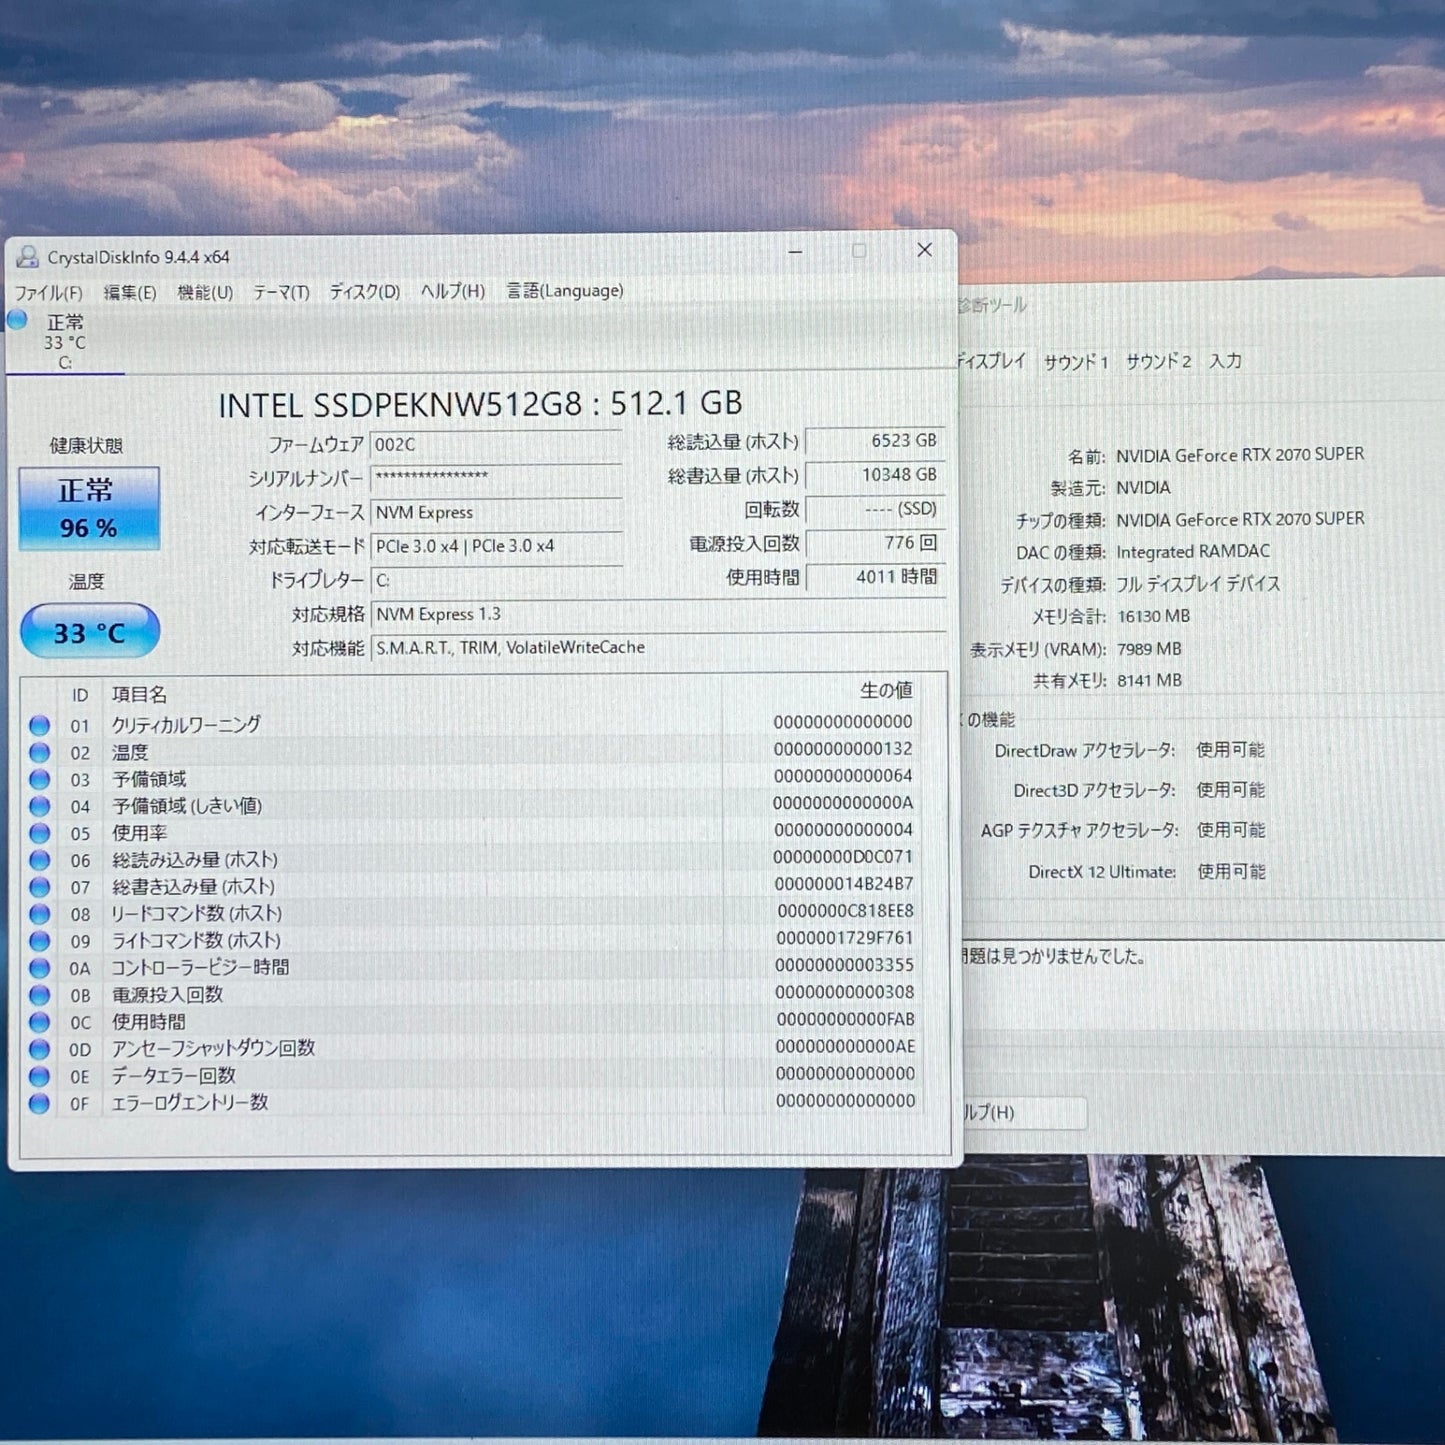The width and height of the screenshot is (1445, 1445).
Task: Select the 予備領域 (しきい値) row
Action: pos(470,805)
